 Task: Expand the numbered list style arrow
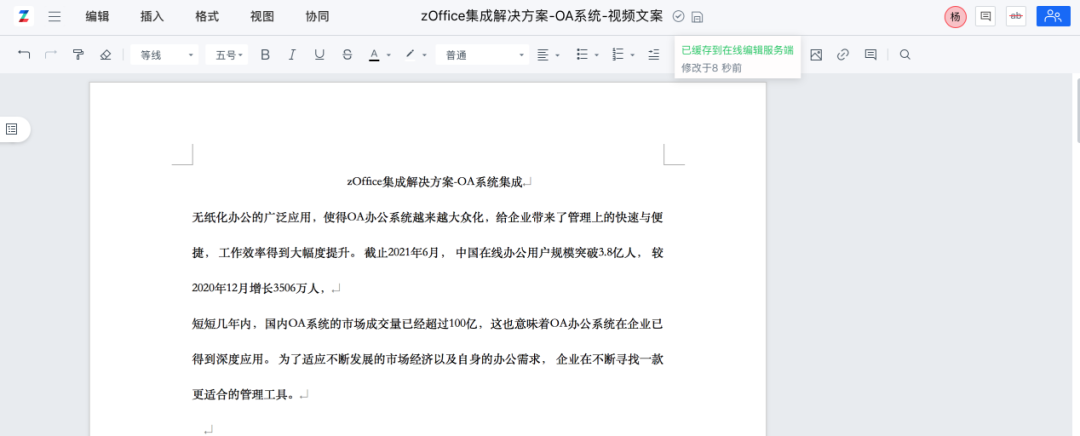point(632,55)
